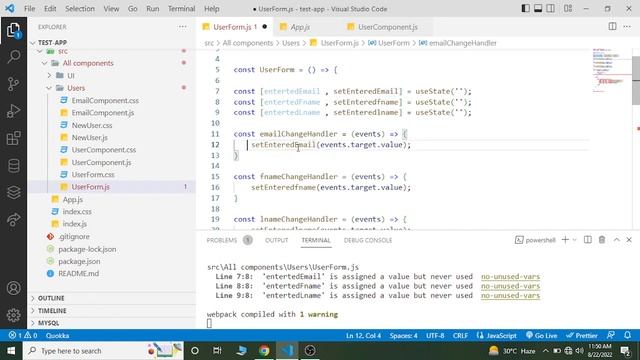Image resolution: width=640 pixels, height=360 pixels.
Task: Kill the terminal with the trash icon
Action: point(602,240)
